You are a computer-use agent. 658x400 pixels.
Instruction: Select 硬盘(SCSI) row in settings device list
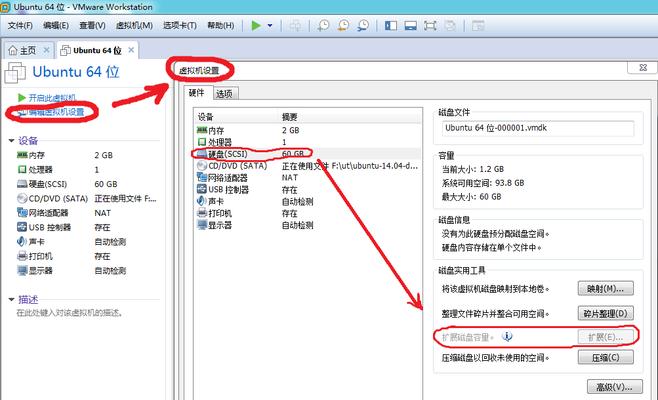308,154
